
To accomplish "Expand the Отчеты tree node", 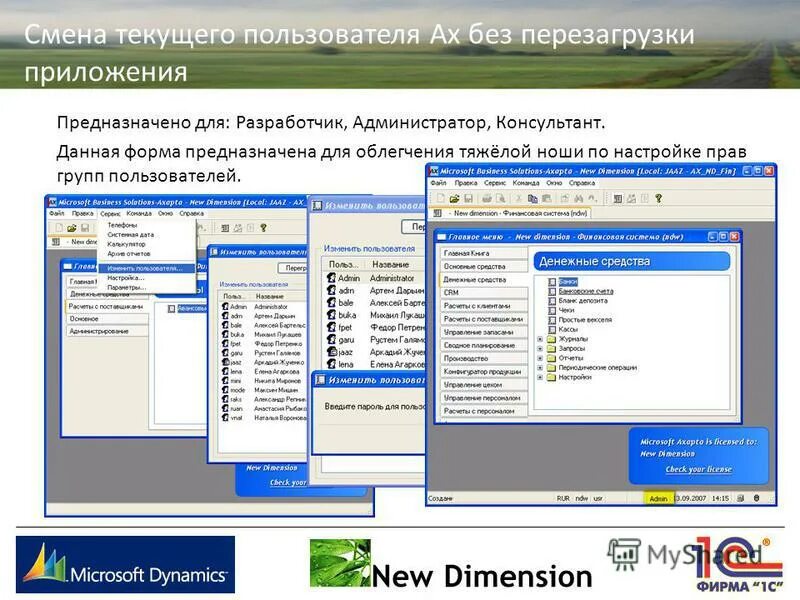I will pyautogui.click(x=540, y=357).
